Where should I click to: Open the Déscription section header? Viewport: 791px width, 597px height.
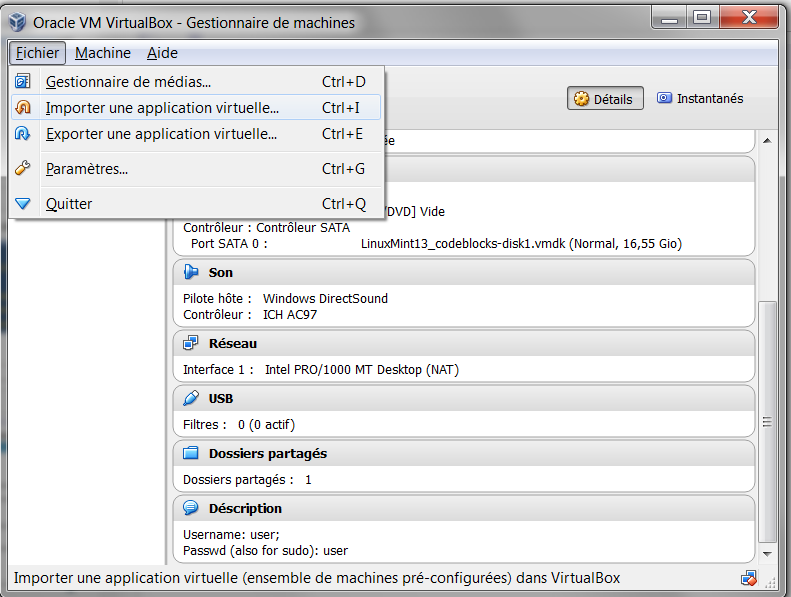point(464,508)
